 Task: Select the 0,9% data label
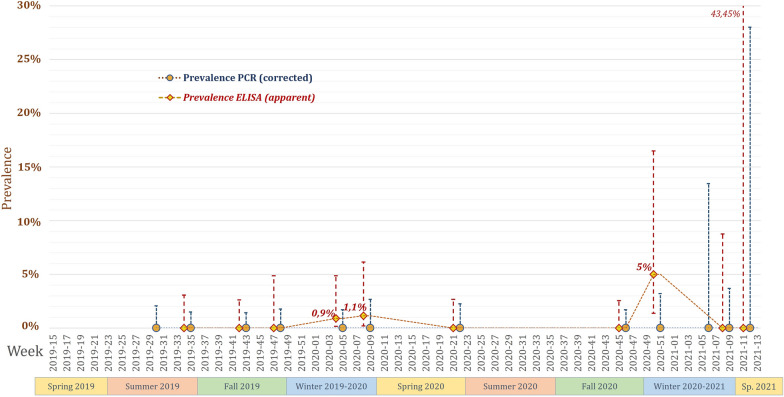coord(323,313)
